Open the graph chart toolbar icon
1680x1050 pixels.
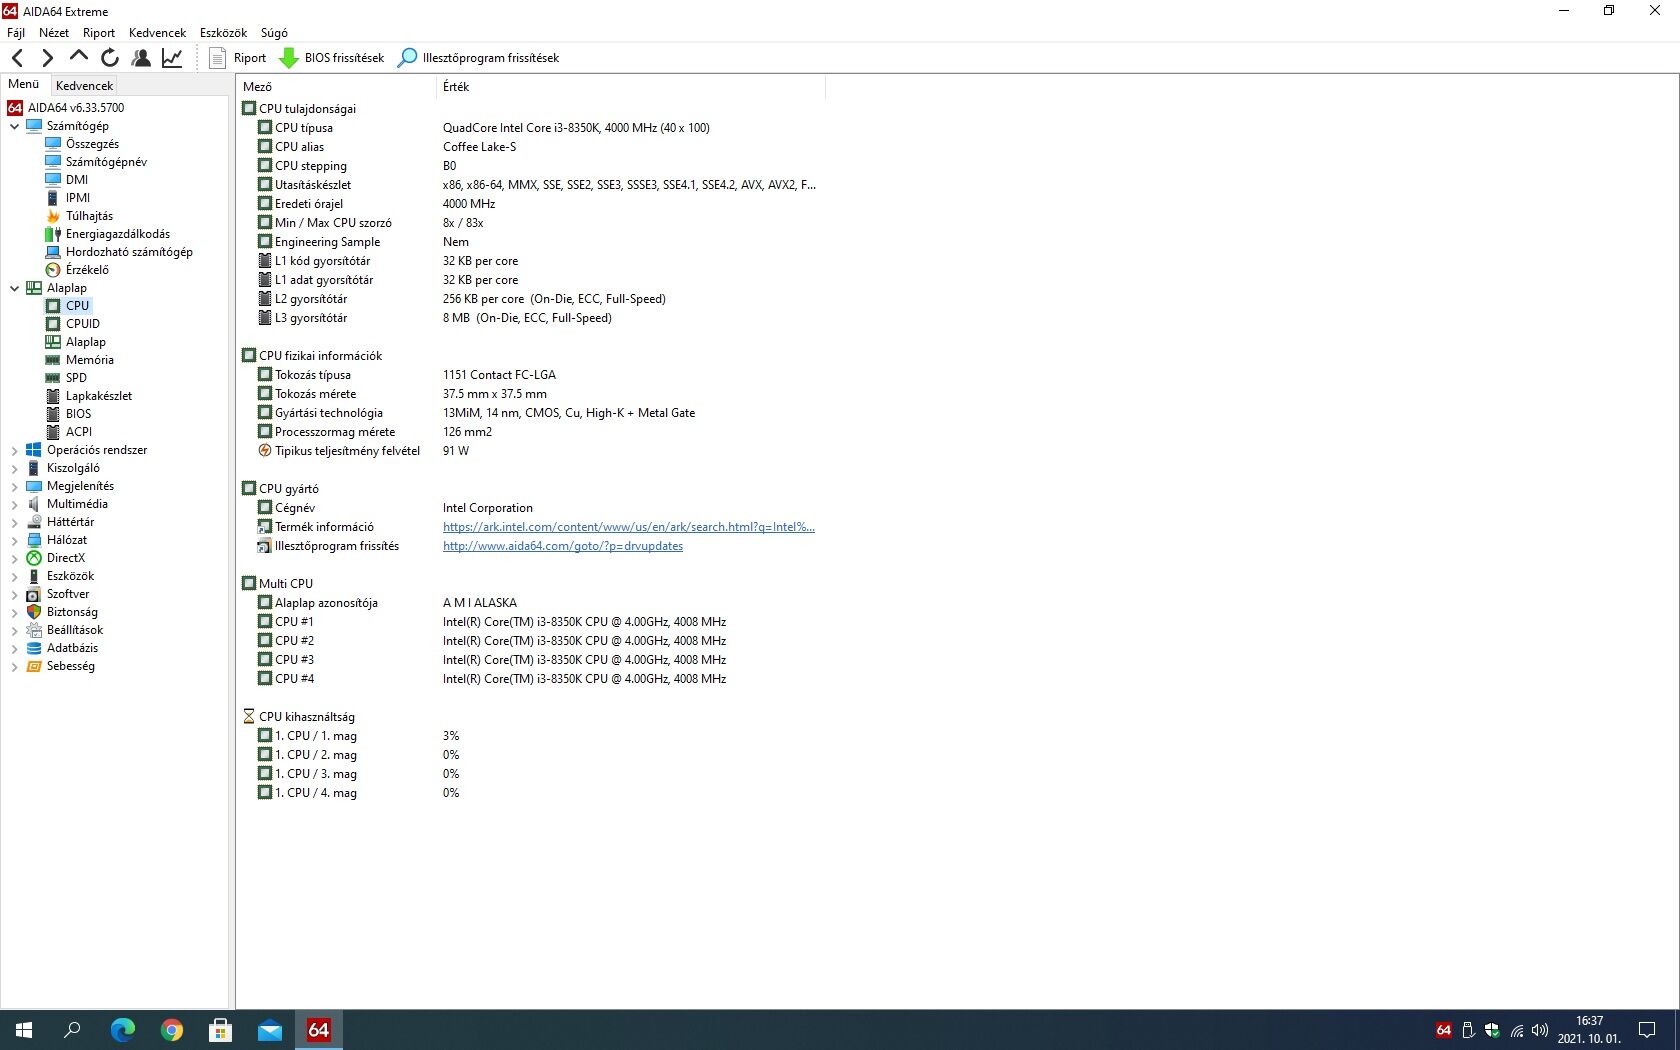172,58
